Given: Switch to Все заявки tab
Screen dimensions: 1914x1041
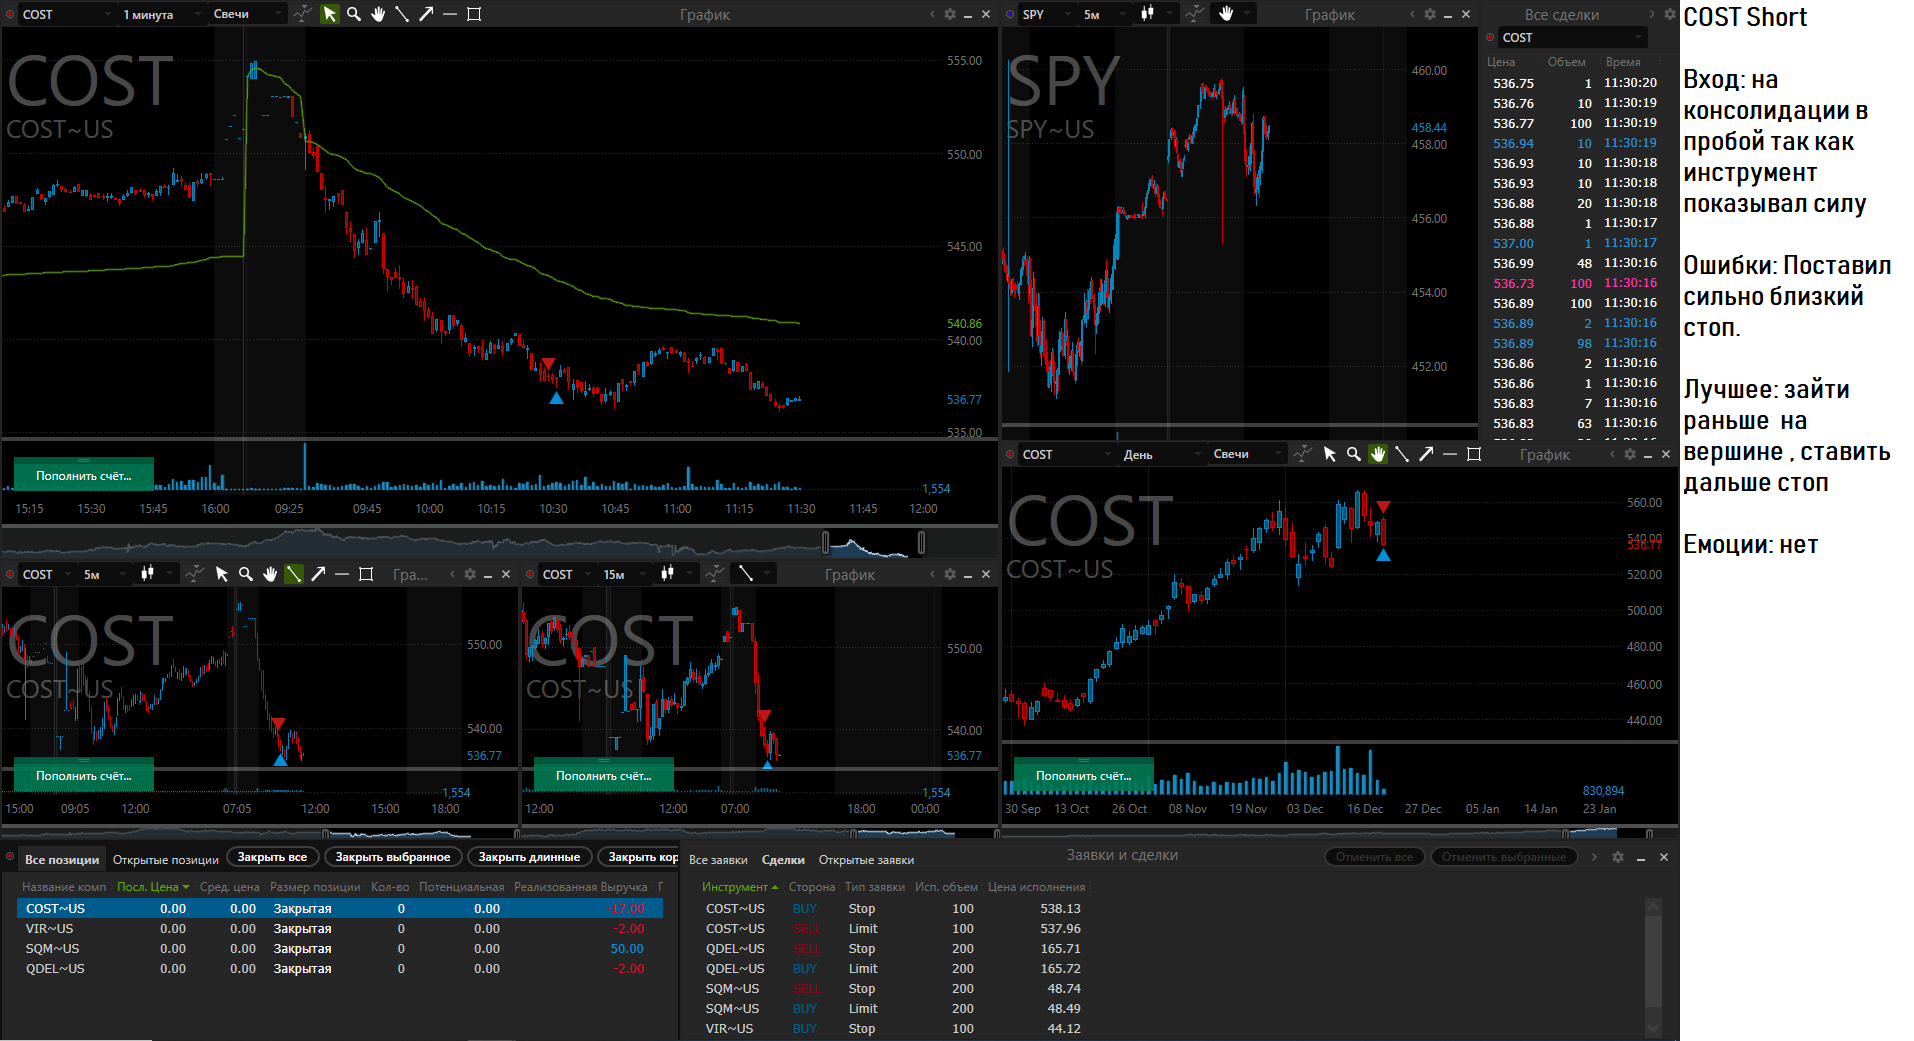Looking at the screenshot, I should pos(718,859).
